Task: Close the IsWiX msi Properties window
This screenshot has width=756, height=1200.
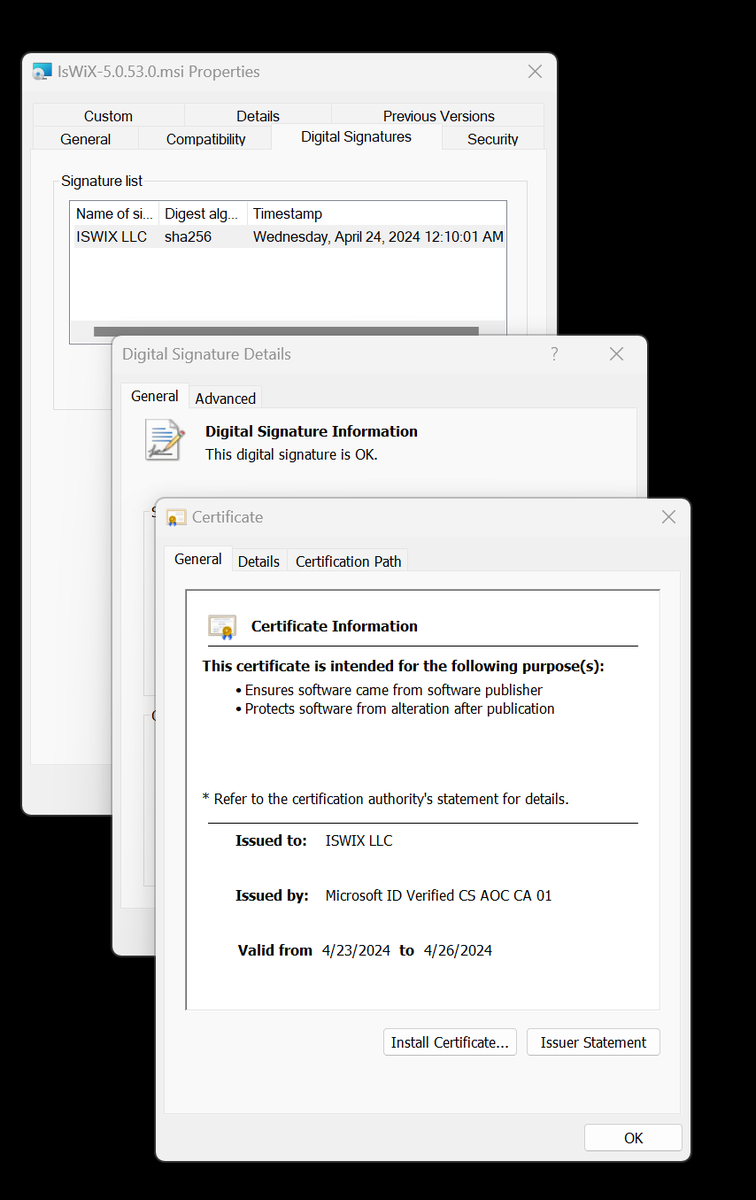Action: (535, 72)
